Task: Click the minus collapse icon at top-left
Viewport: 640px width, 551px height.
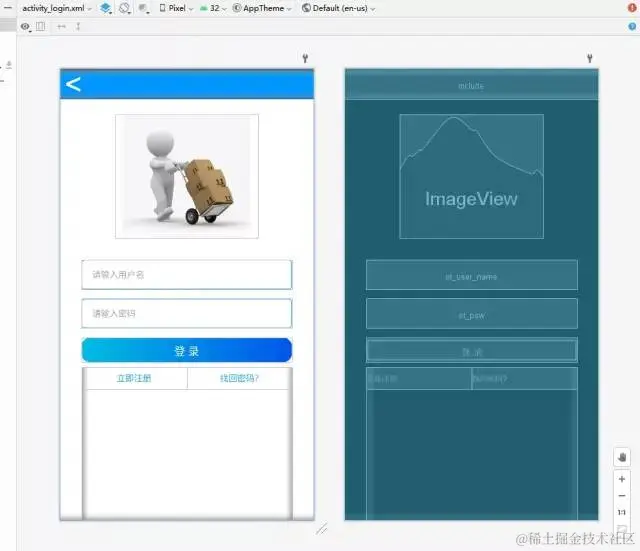Action: click(7, 7)
